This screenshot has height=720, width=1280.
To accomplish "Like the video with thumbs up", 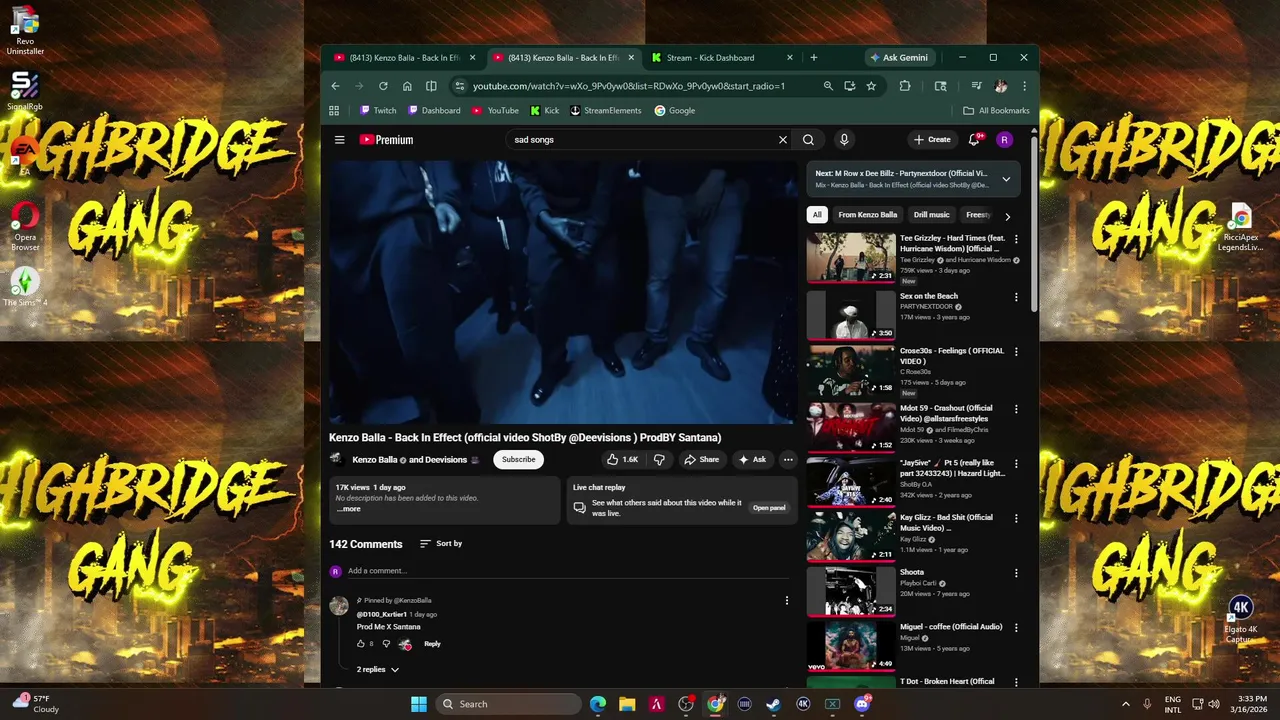I will click(x=622, y=460).
